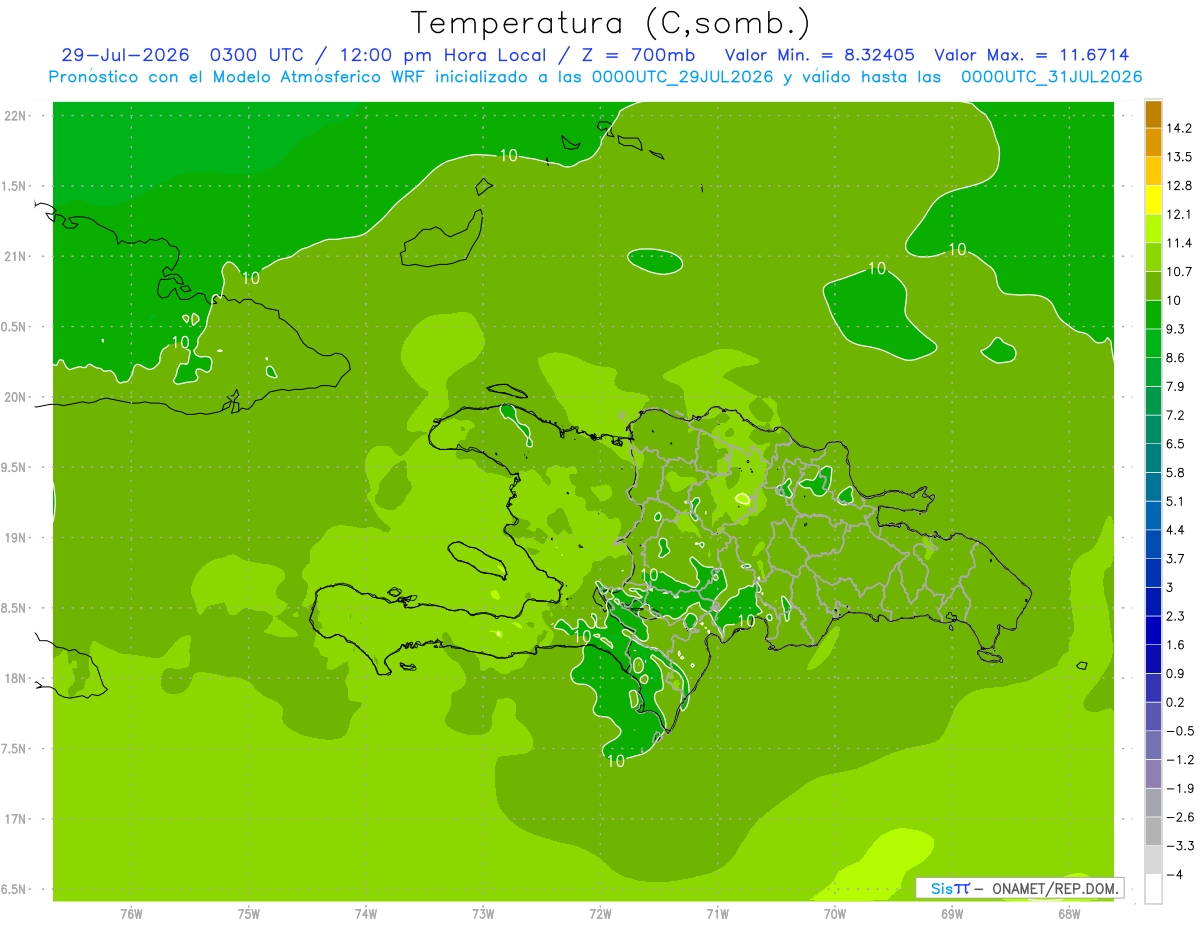
Task: Click the '7.9' legend value
Action: tap(1176, 387)
